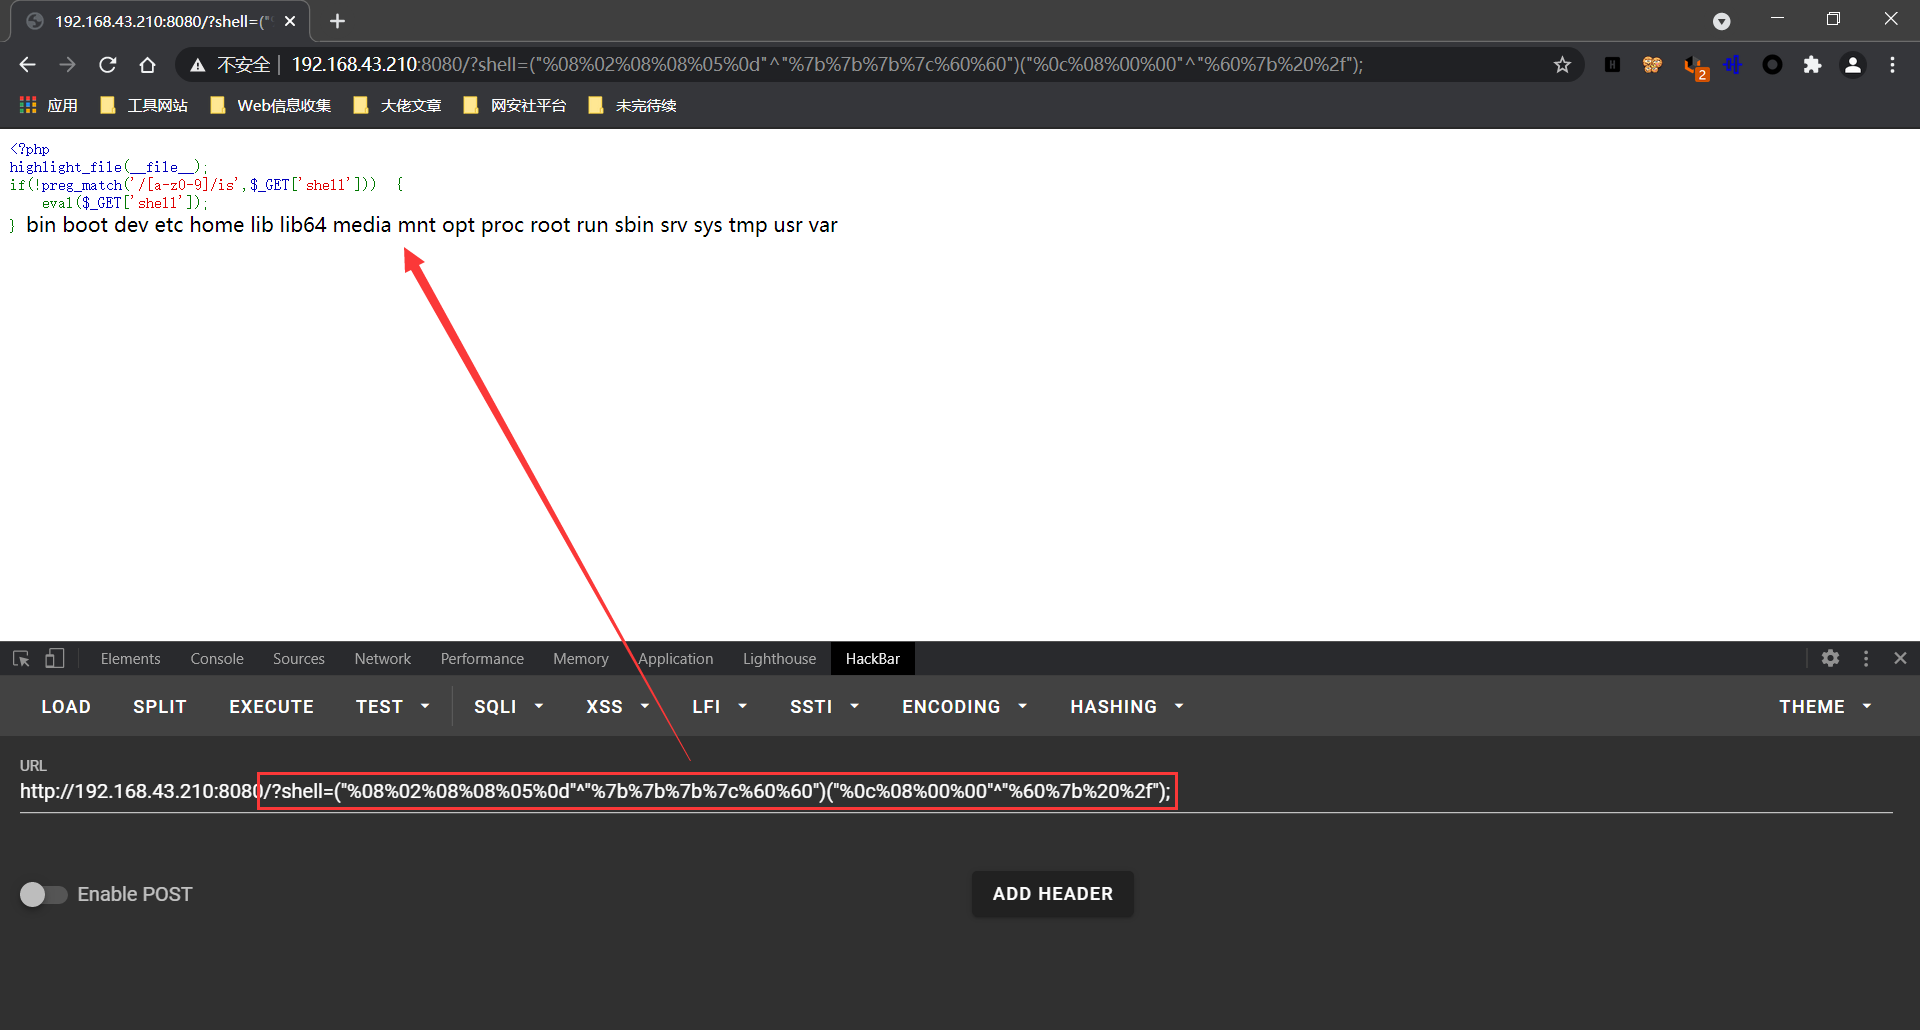Open the browser home page icon
The height and width of the screenshot is (1030, 1920).
click(x=148, y=65)
